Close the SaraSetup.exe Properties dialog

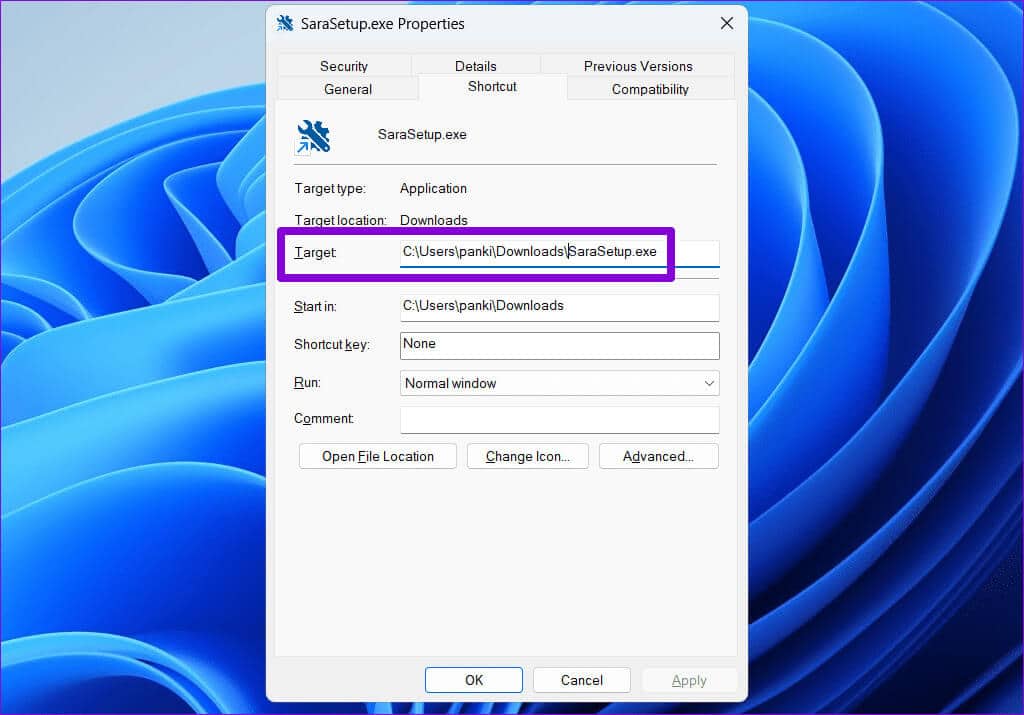[726, 24]
